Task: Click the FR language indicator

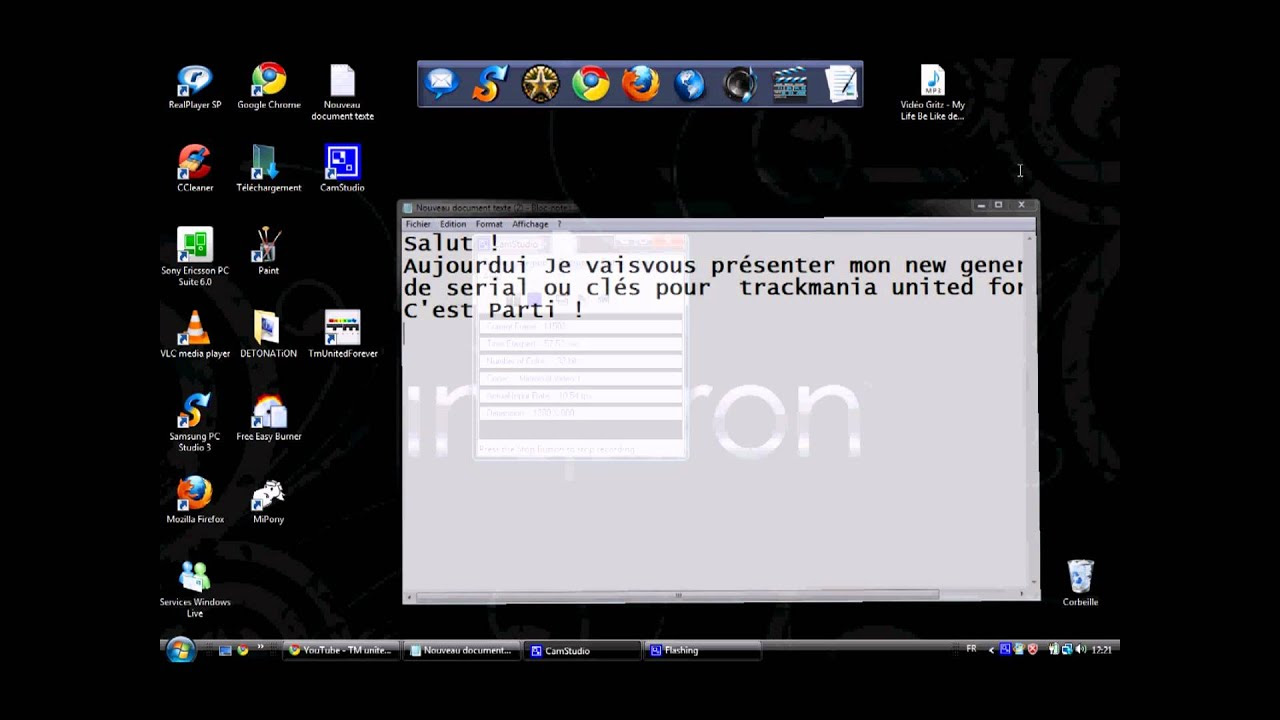Action: click(971, 649)
